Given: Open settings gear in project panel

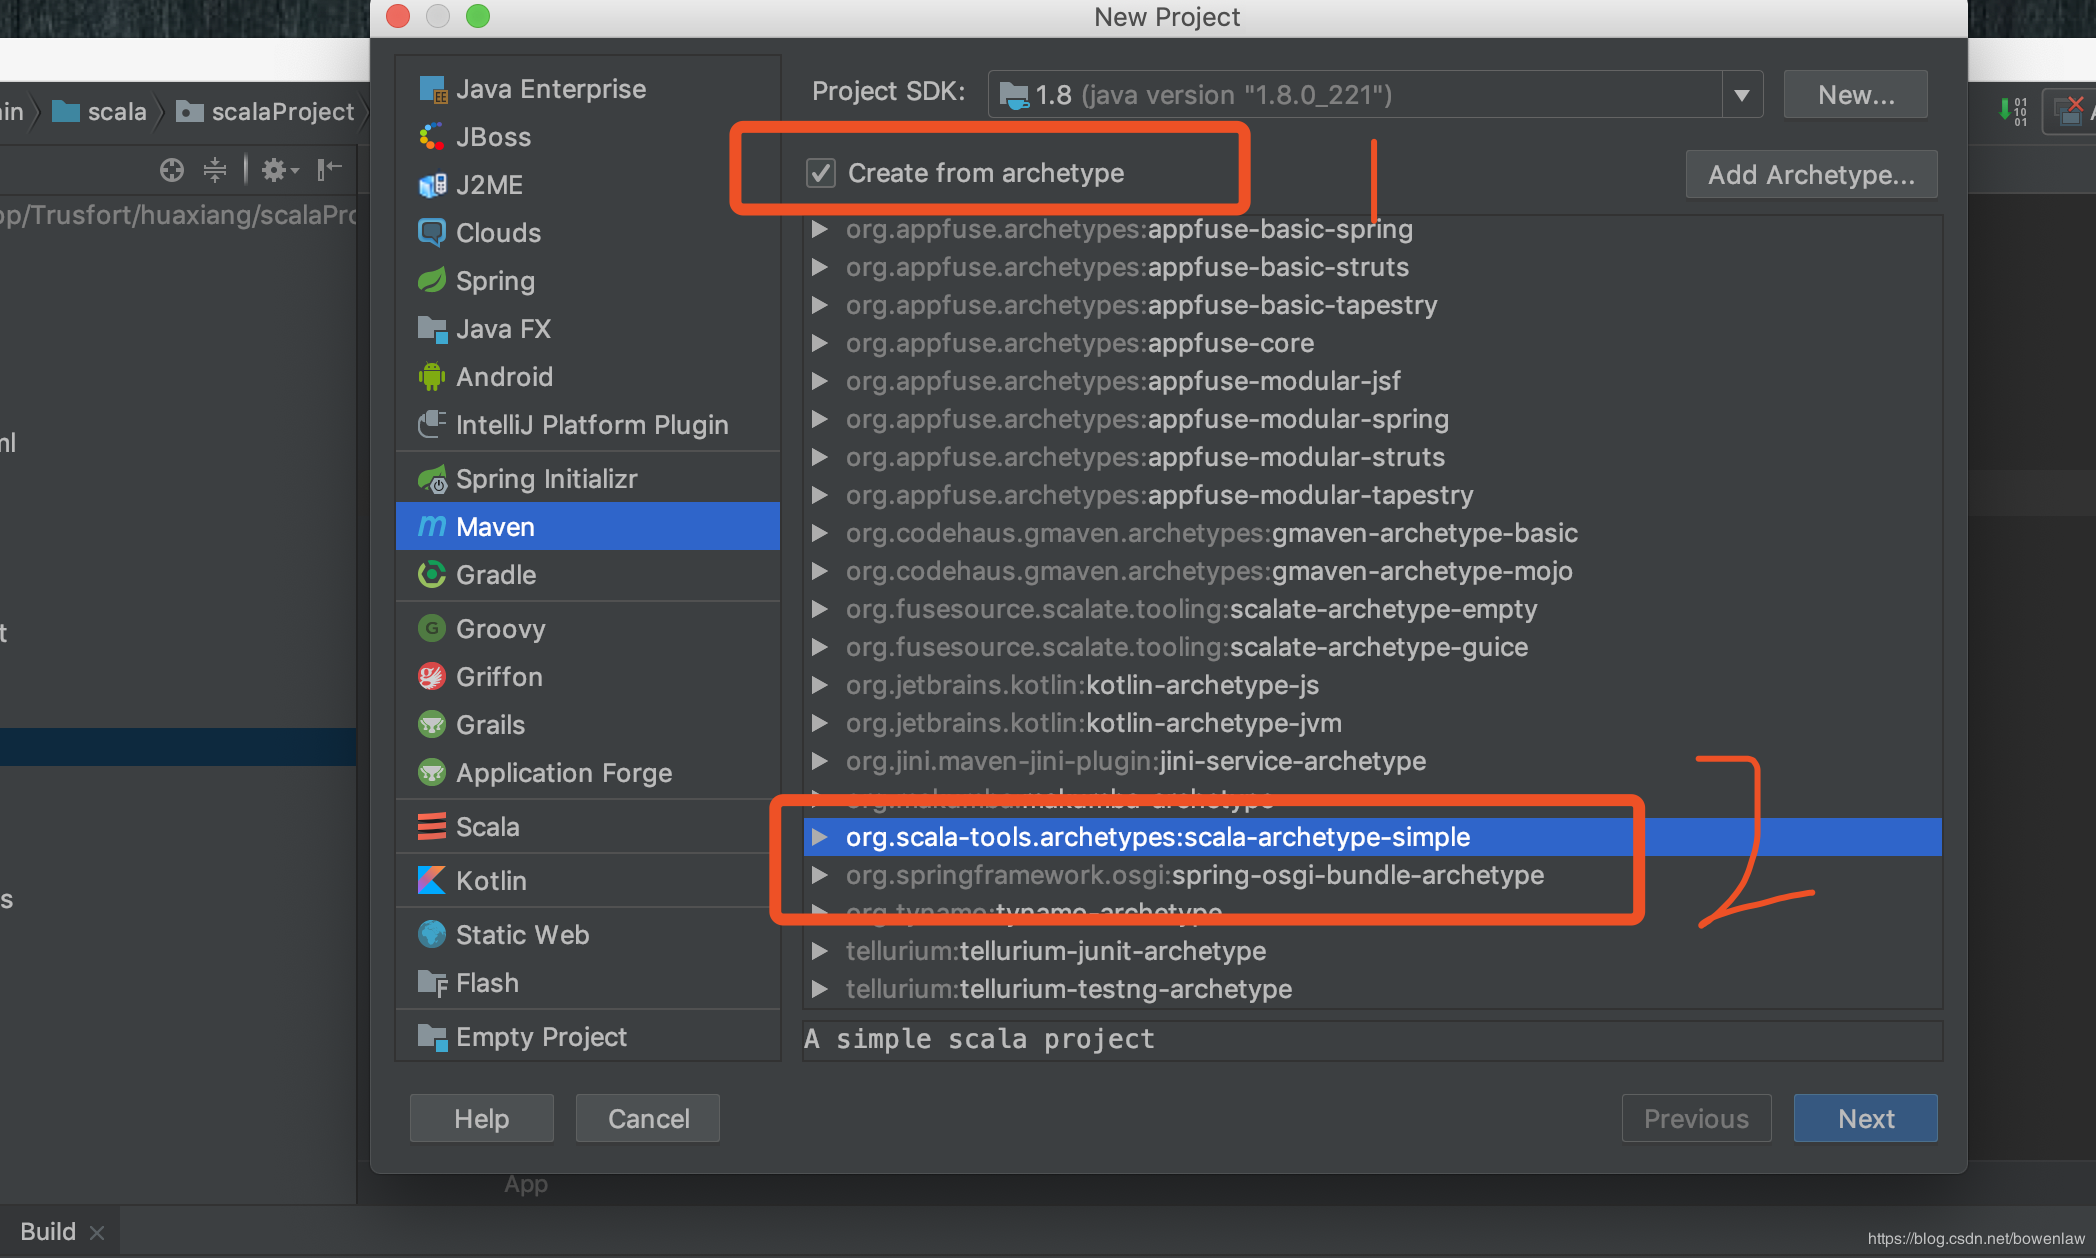Looking at the screenshot, I should pyautogui.click(x=279, y=170).
